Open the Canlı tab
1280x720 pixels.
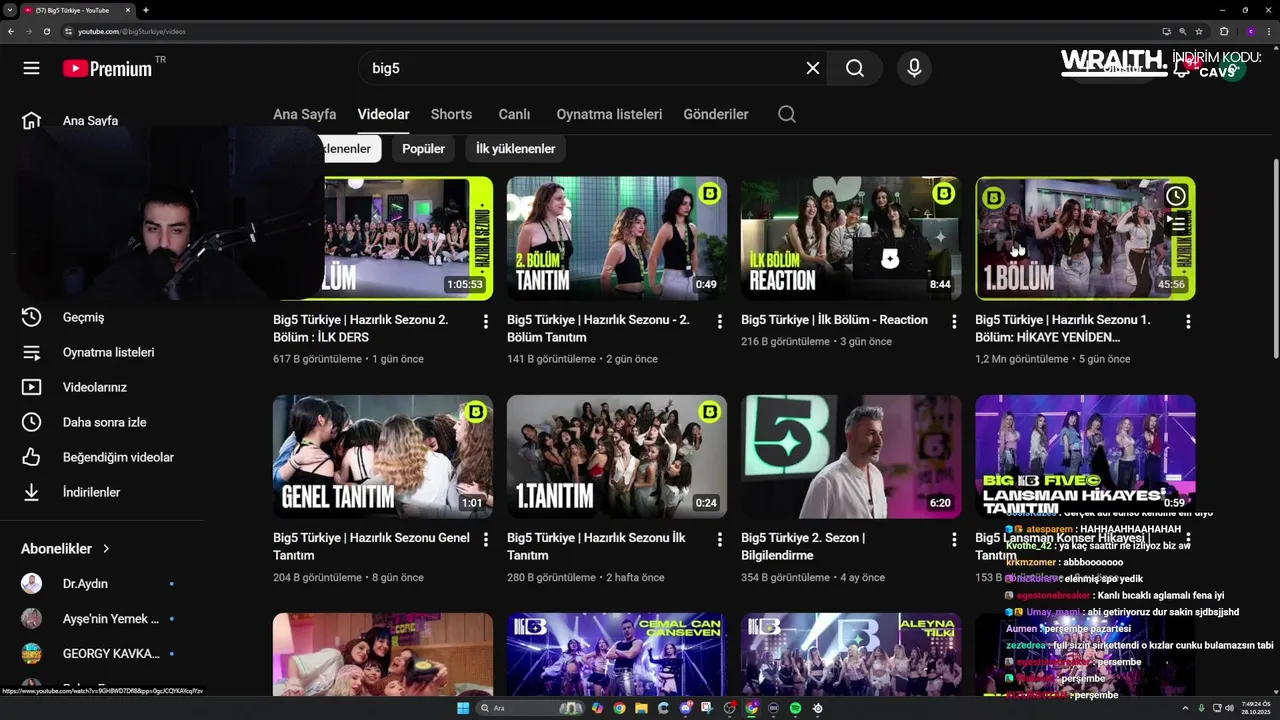(x=514, y=114)
